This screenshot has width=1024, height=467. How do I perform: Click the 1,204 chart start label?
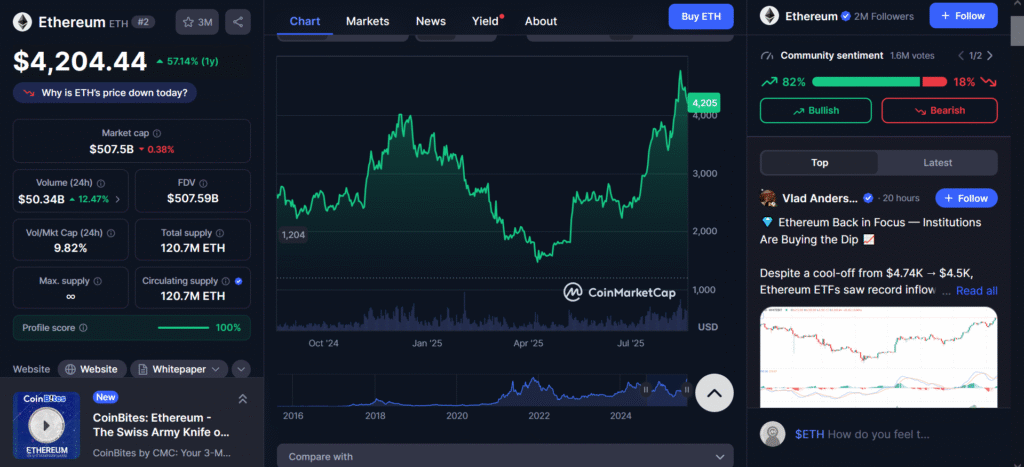coord(293,234)
